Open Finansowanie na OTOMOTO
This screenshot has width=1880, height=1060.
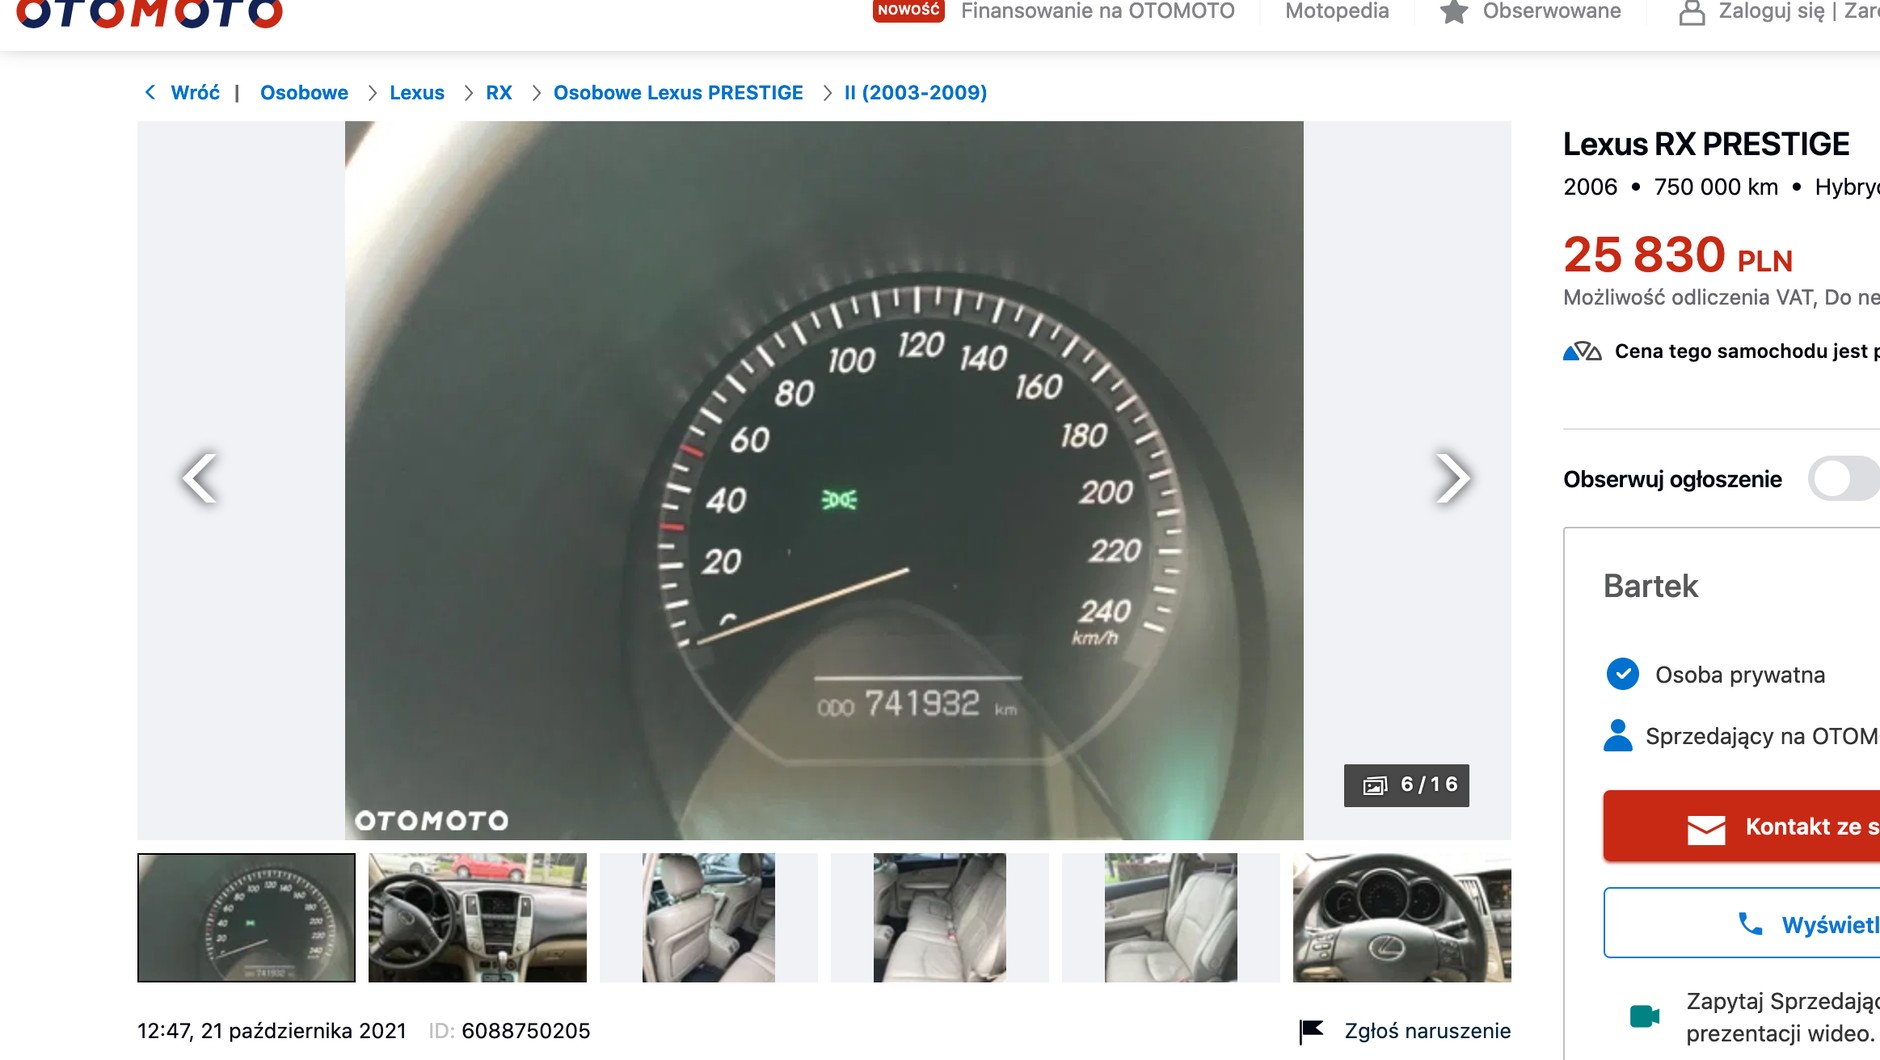(1098, 11)
